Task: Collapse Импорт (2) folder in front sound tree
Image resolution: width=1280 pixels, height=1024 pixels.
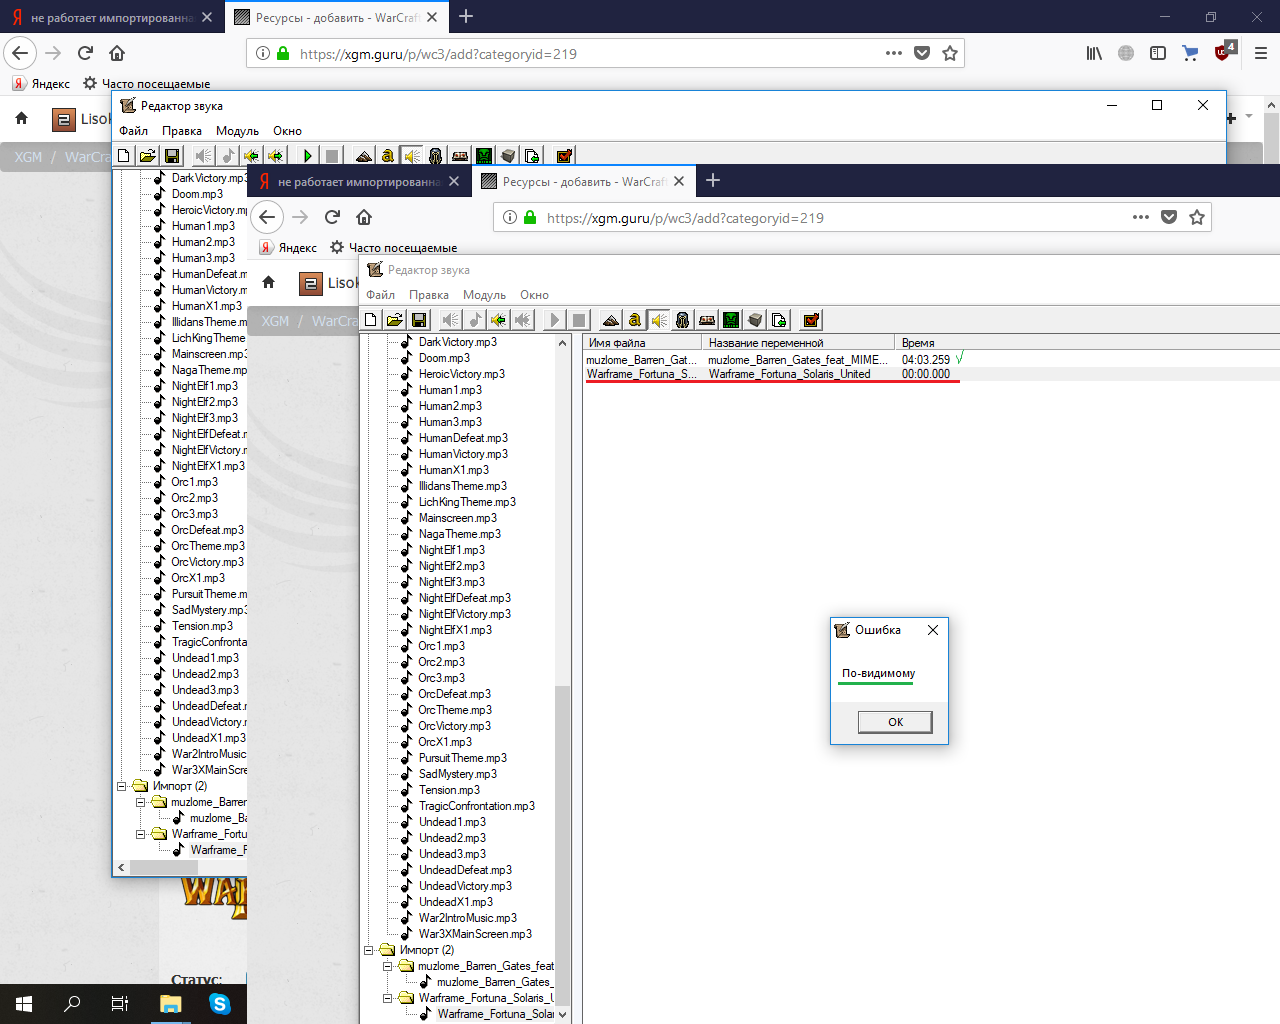Action: (369, 950)
